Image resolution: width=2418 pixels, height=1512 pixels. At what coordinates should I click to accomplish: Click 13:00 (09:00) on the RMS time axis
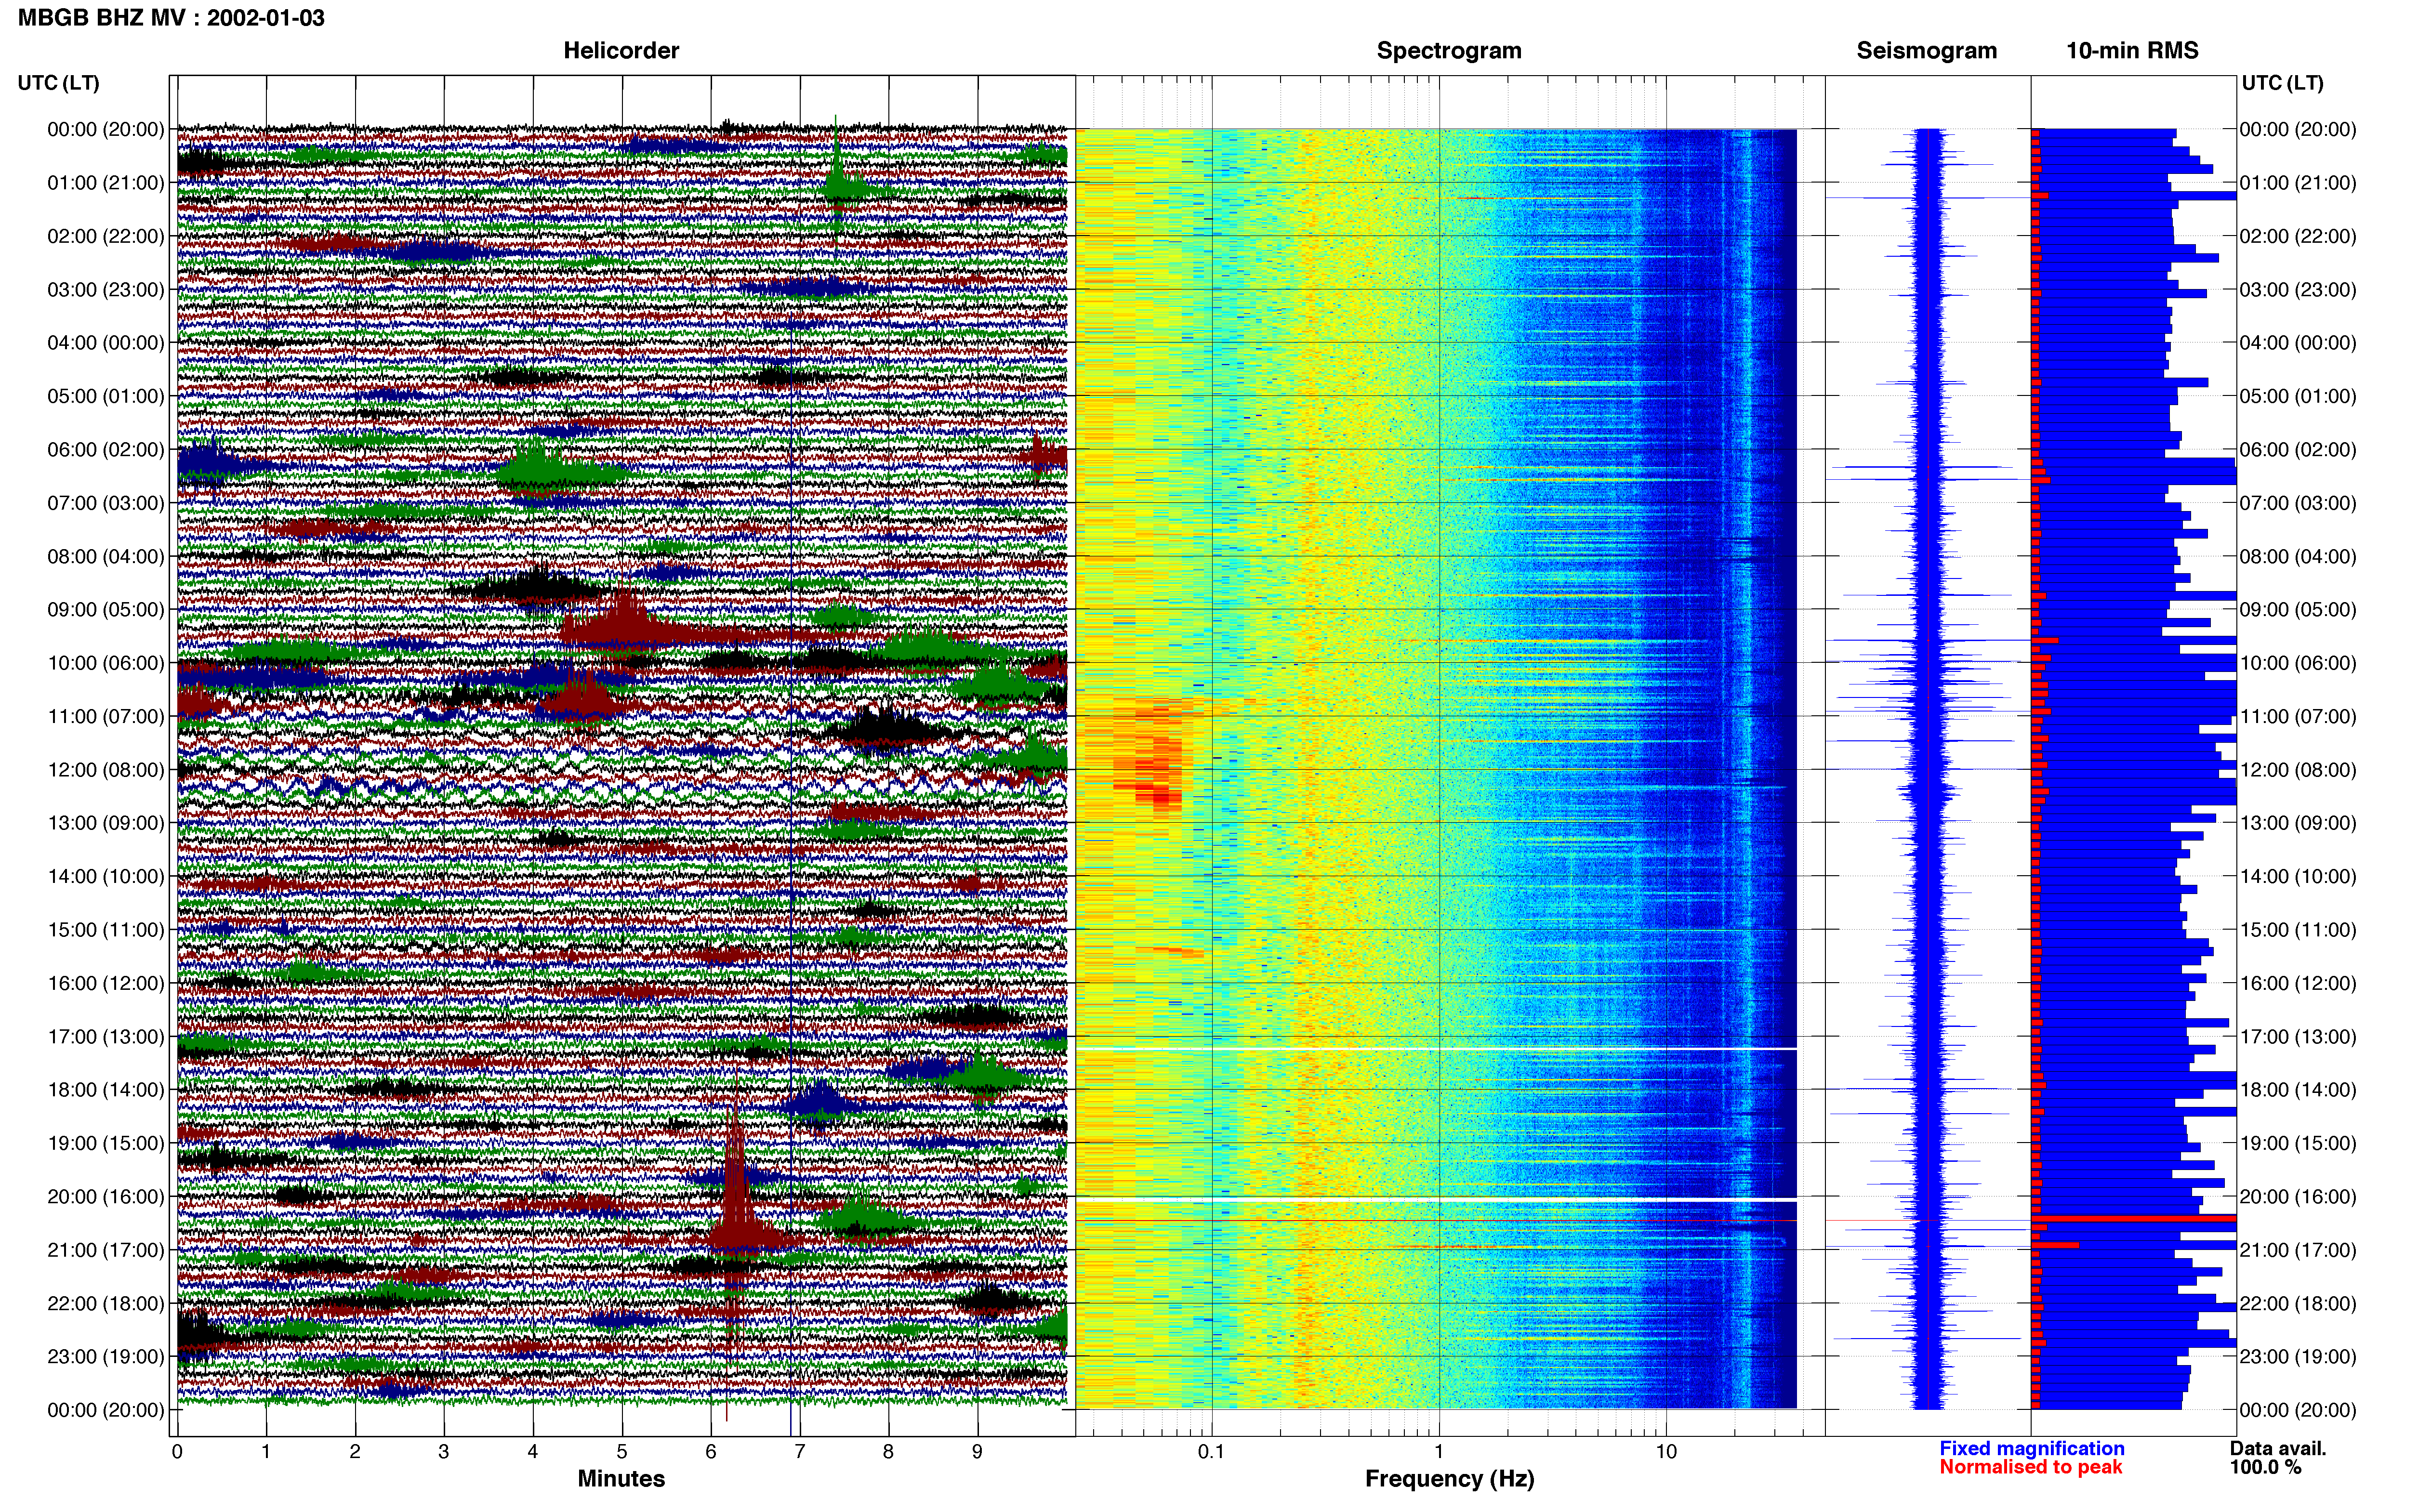[x=2298, y=823]
